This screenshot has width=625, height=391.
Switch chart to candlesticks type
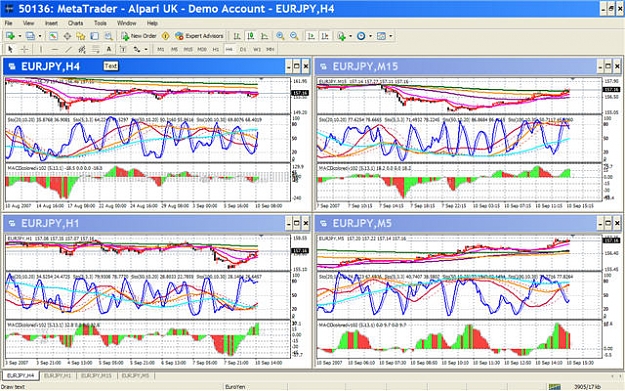click(251, 36)
